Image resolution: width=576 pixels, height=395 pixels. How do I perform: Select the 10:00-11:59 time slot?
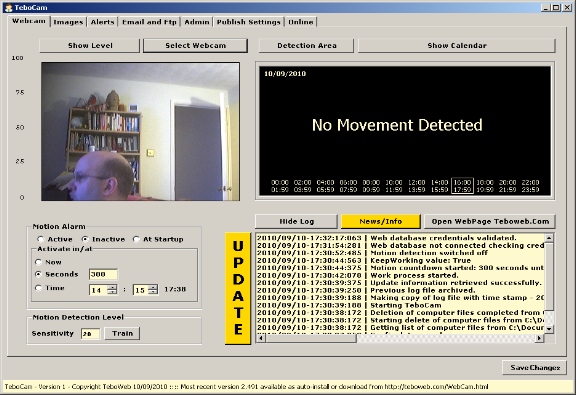[394, 186]
